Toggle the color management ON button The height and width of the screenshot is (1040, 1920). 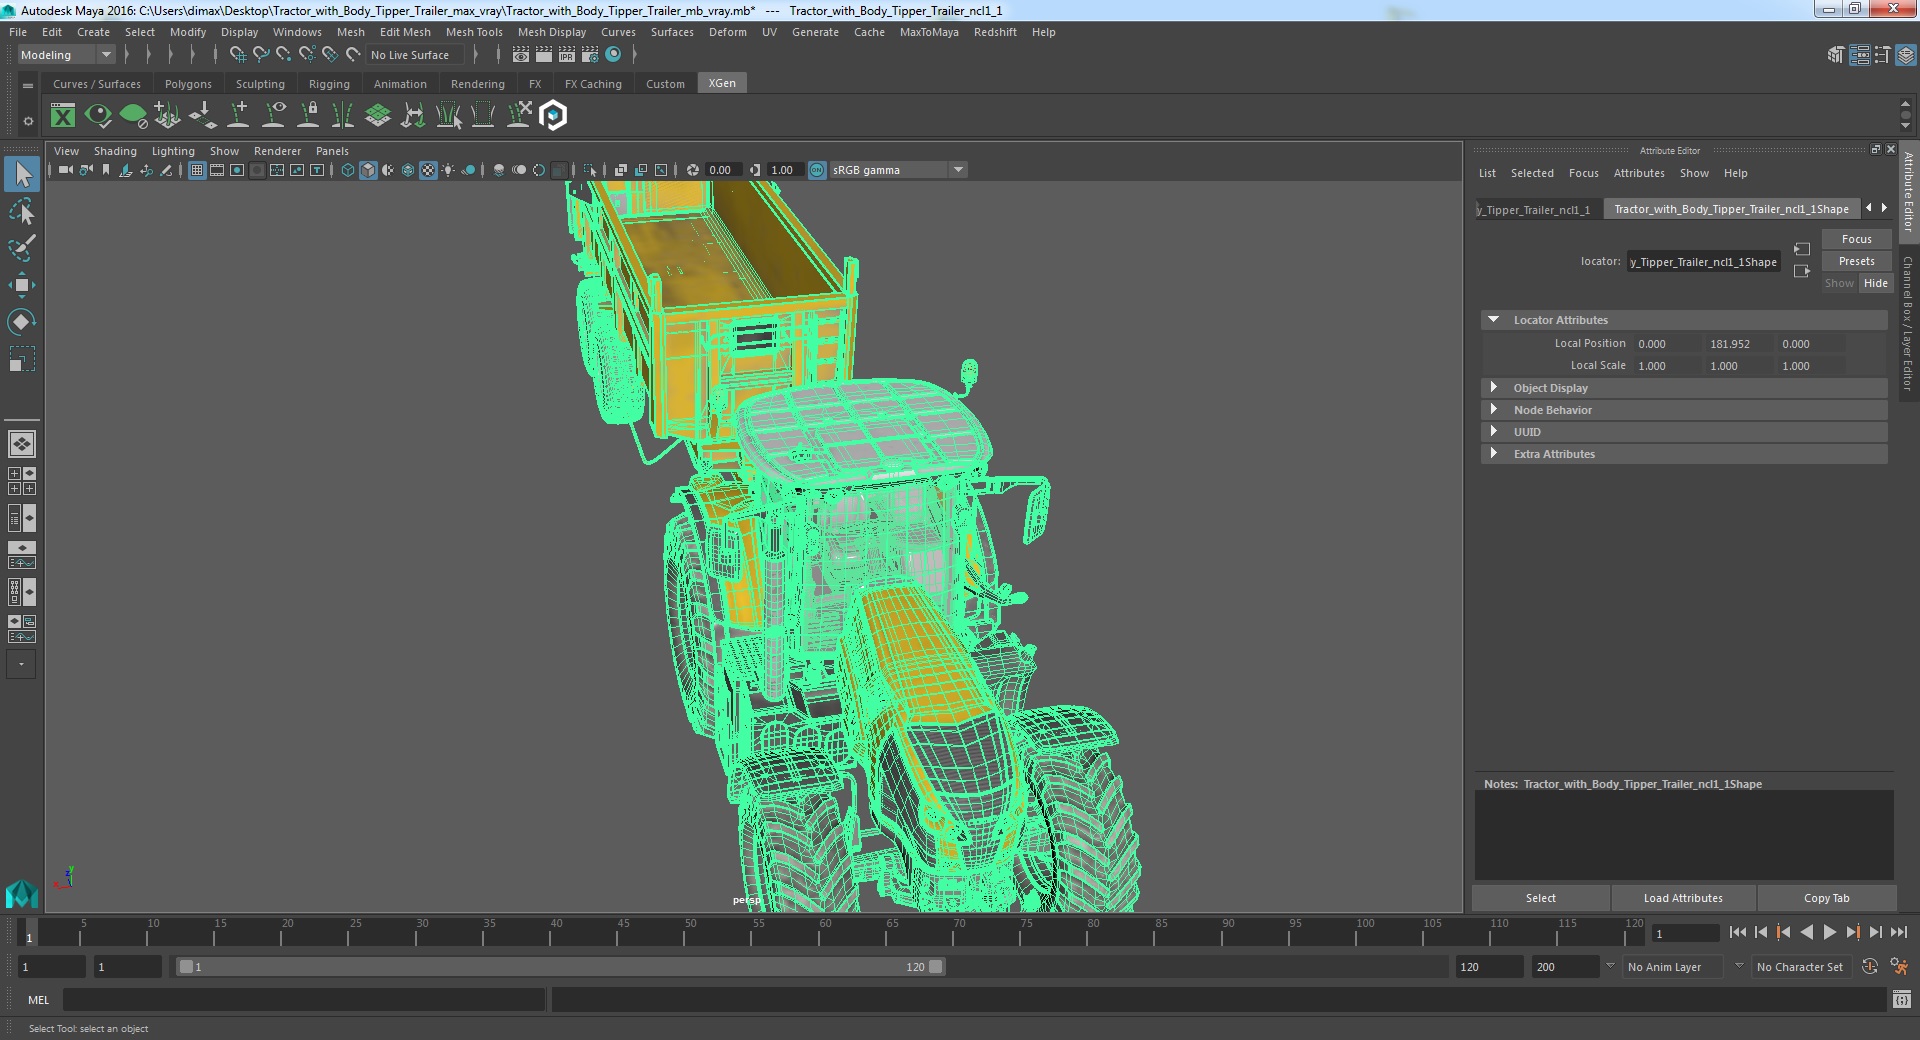[x=817, y=170]
